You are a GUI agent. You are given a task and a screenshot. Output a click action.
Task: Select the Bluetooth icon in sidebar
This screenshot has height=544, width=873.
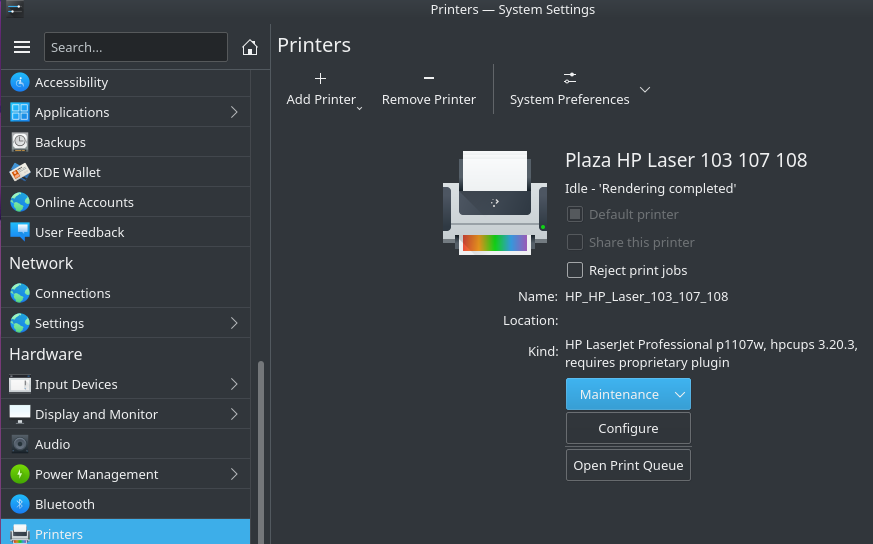click(20, 504)
